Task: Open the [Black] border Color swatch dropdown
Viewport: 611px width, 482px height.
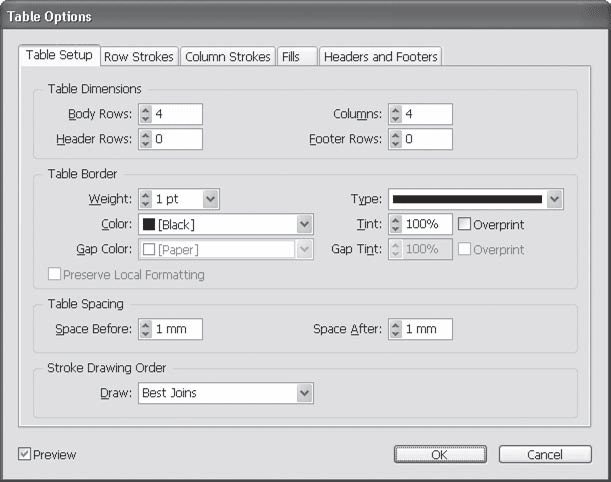Action: pos(305,224)
